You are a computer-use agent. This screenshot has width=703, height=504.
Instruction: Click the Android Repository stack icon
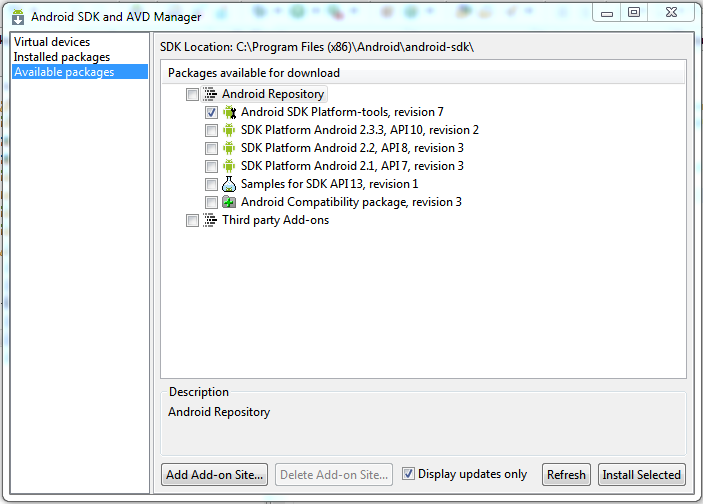(210, 94)
